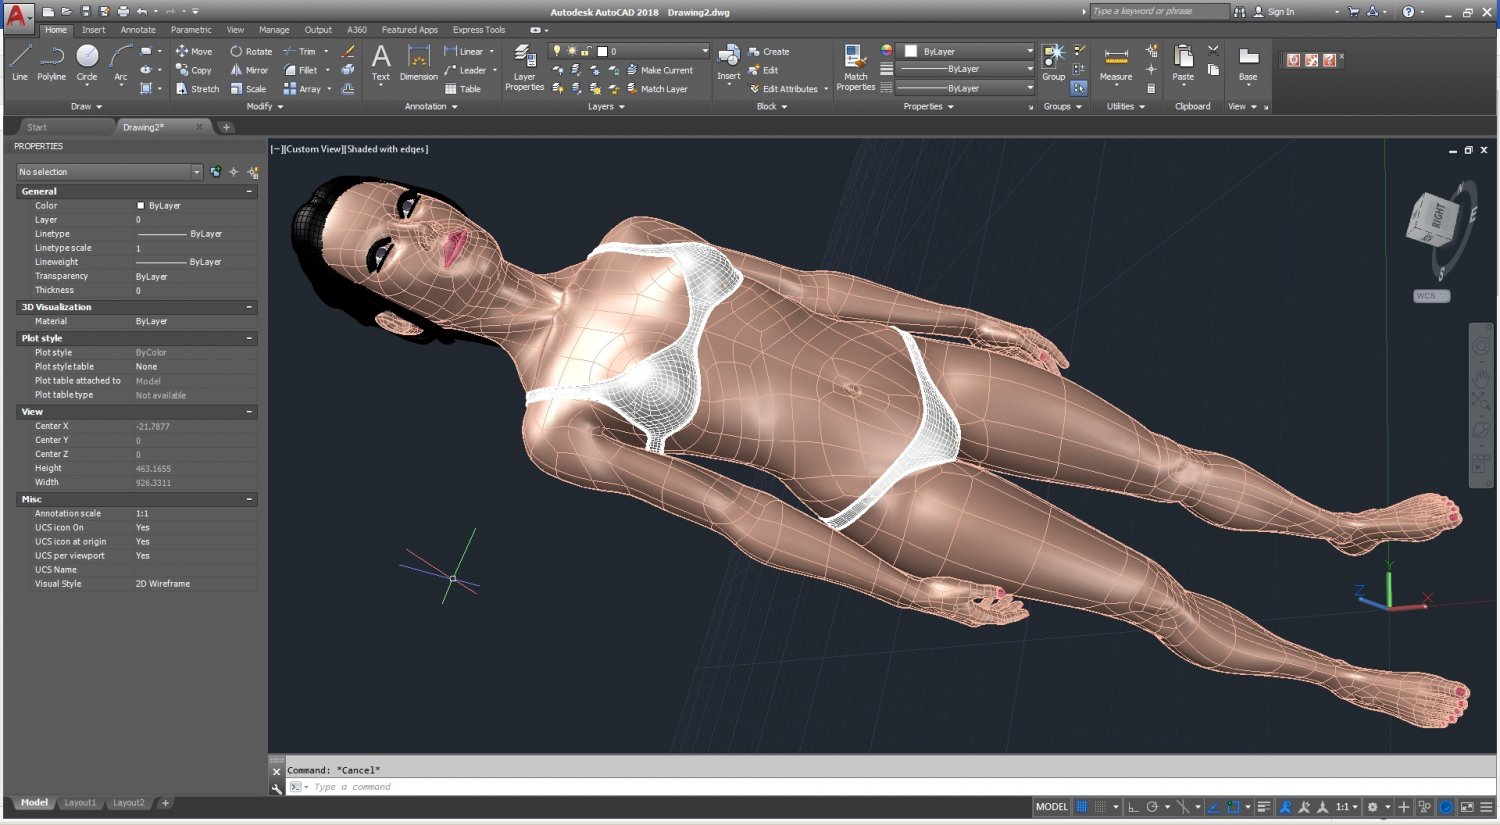Activate the Mirror command
Viewport: 1500px width, 825px height.
[x=249, y=70]
